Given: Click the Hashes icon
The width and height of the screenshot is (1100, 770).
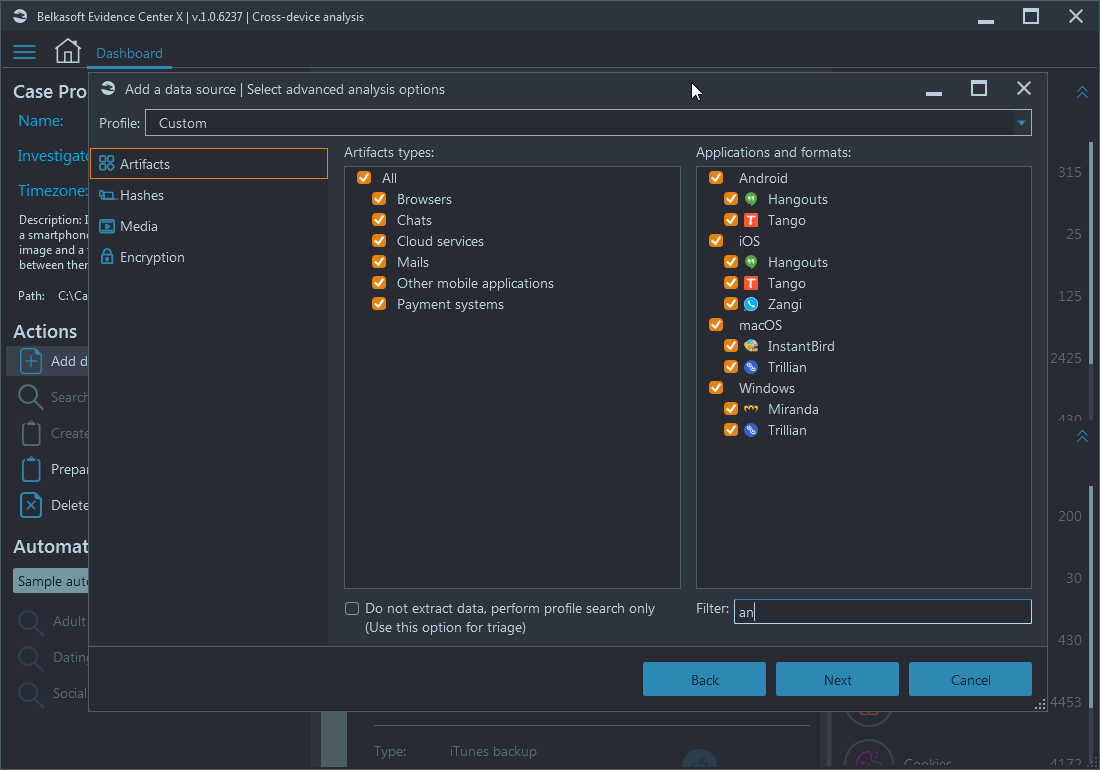Looking at the screenshot, I should click(x=107, y=195).
